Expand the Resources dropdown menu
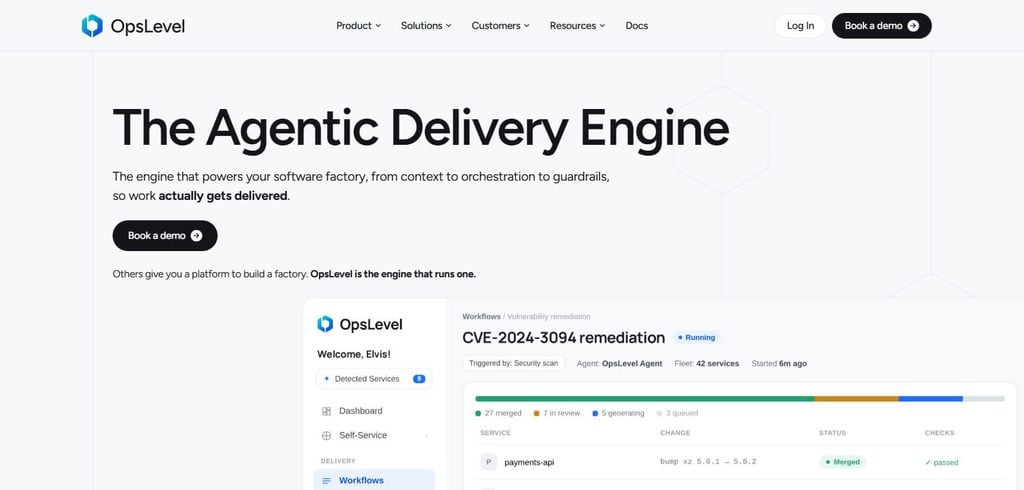1024x490 pixels. coord(577,25)
